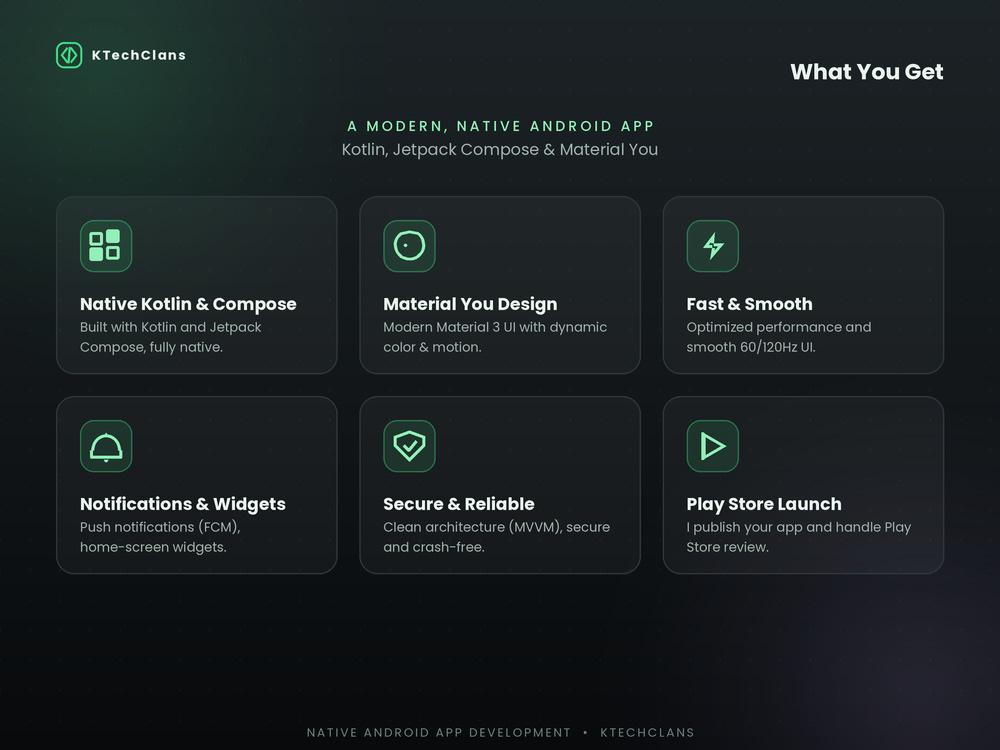Image resolution: width=1000 pixels, height=750 pixels.
Task: Click the play triangle icon on Play Store card
Action: [x=713, y=446]
